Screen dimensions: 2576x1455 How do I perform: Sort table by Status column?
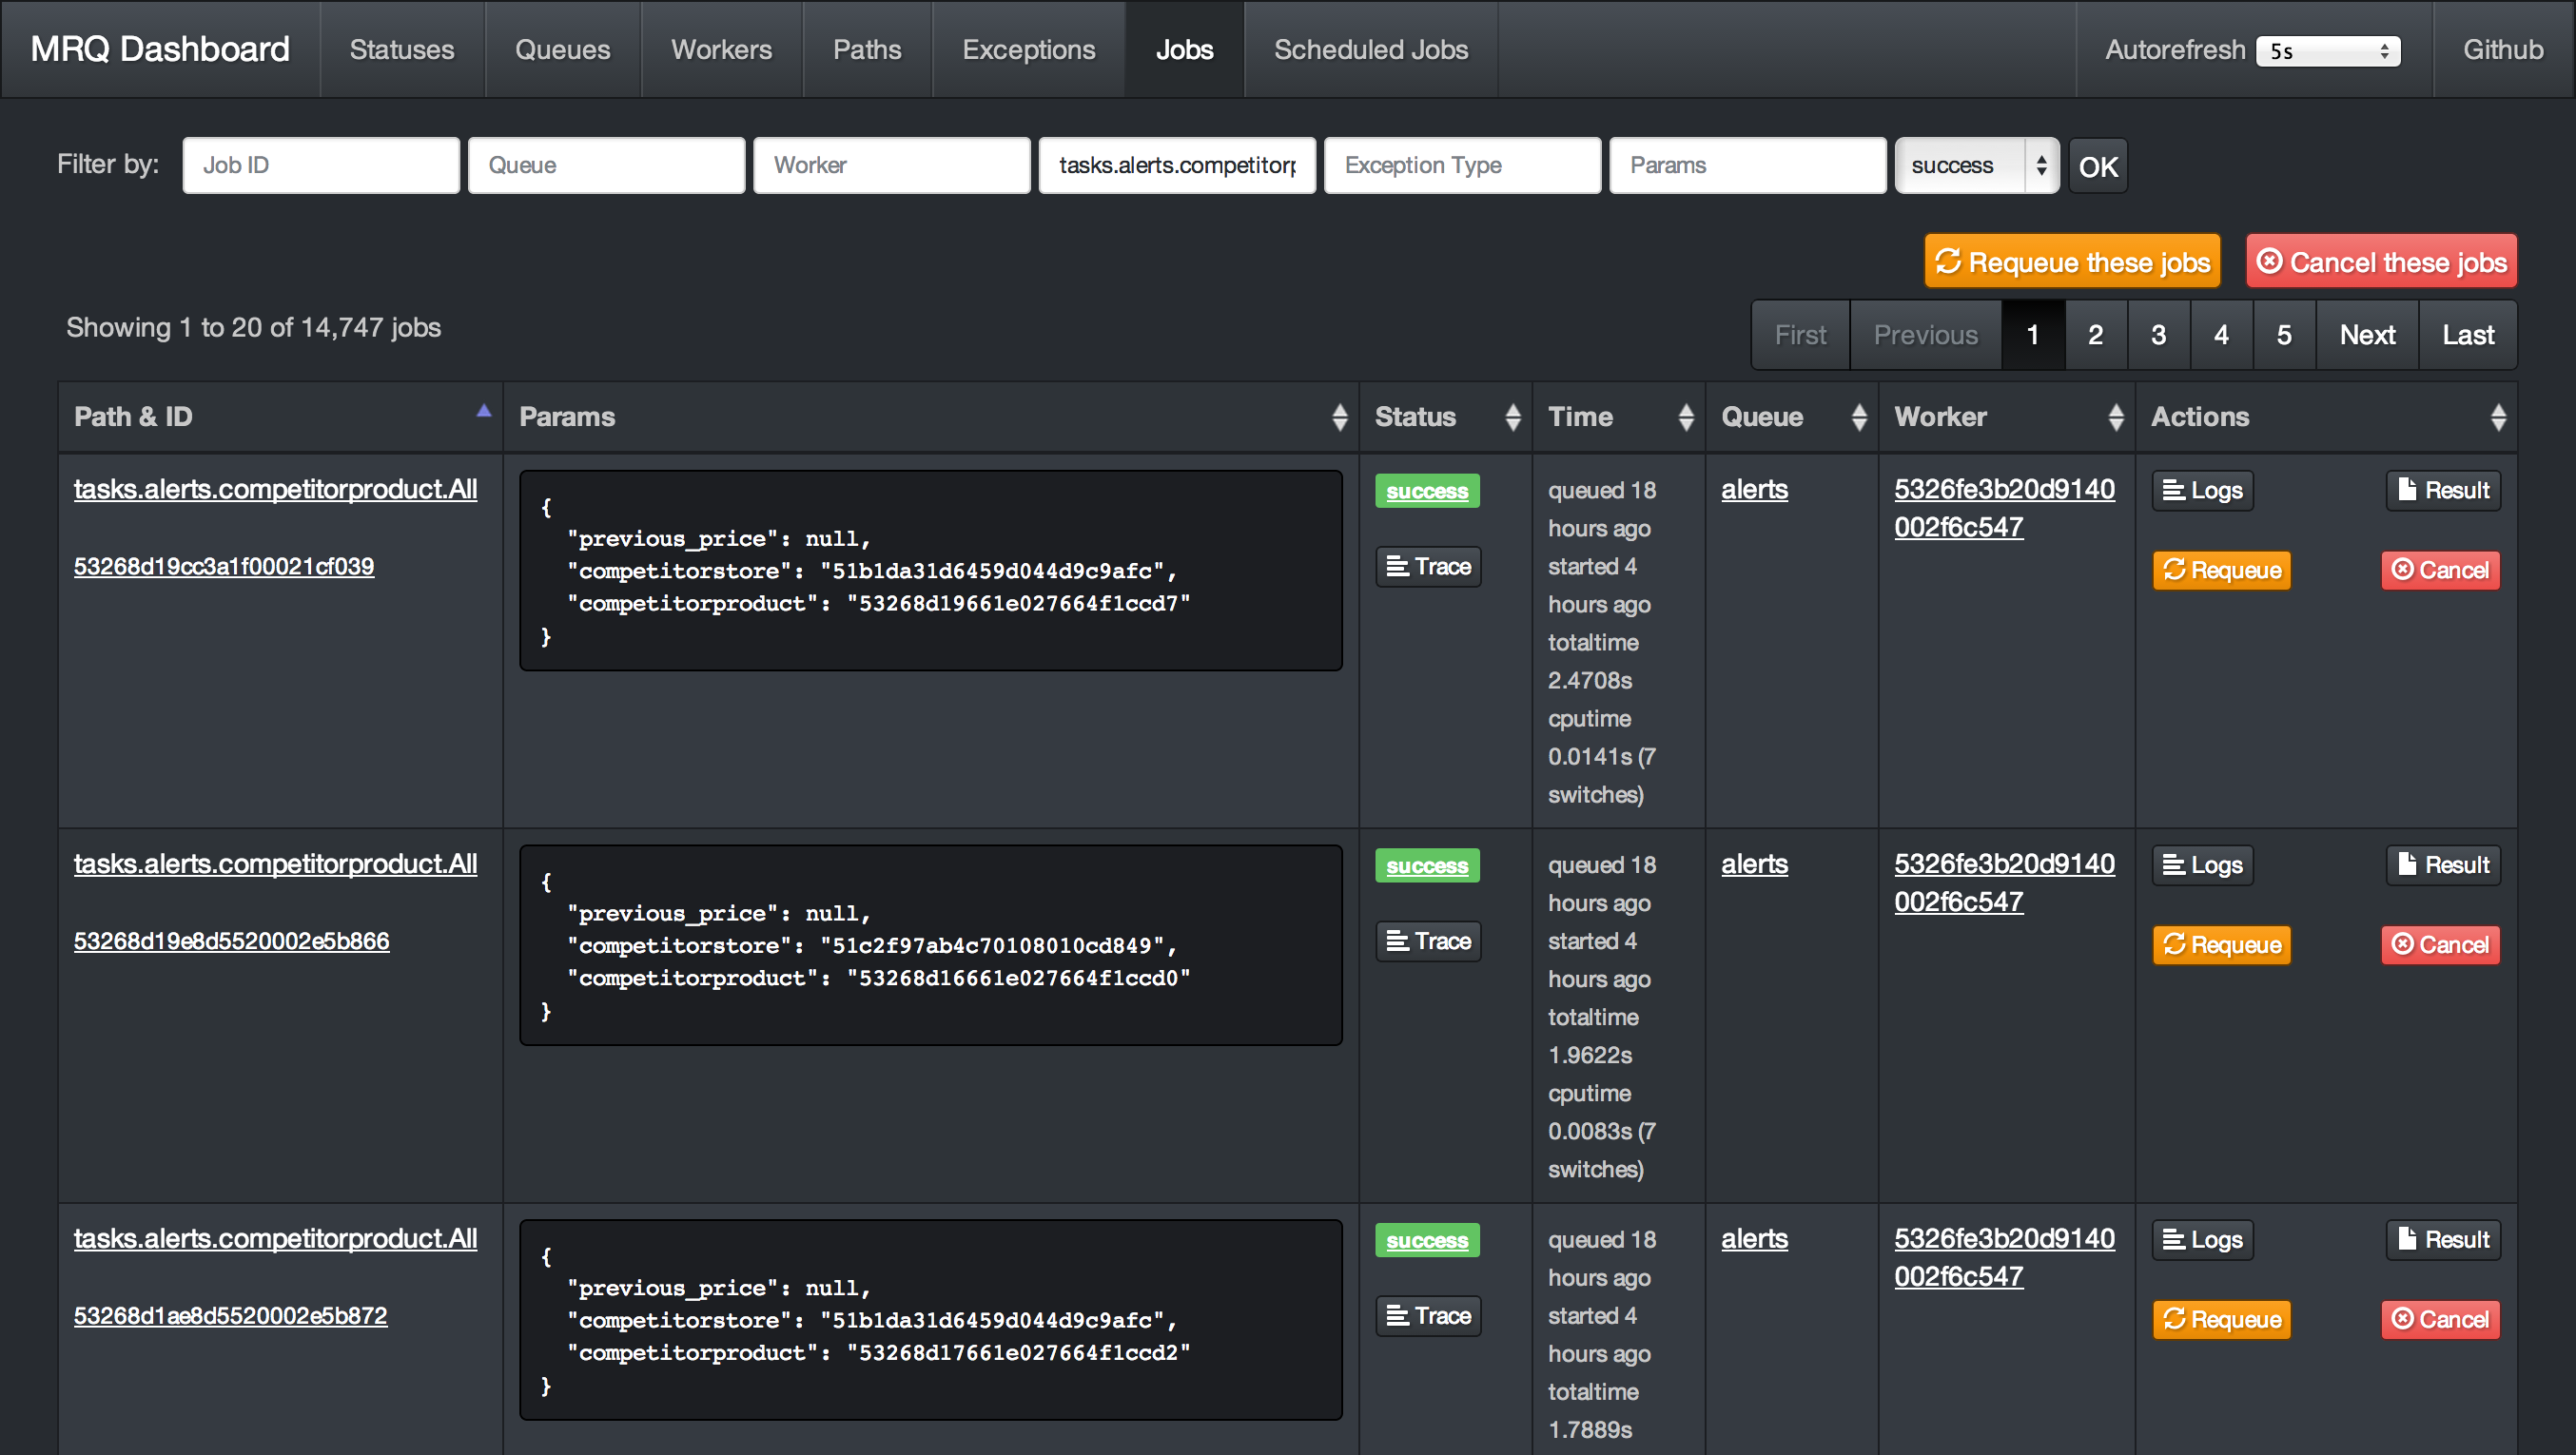click(1512, 417)
